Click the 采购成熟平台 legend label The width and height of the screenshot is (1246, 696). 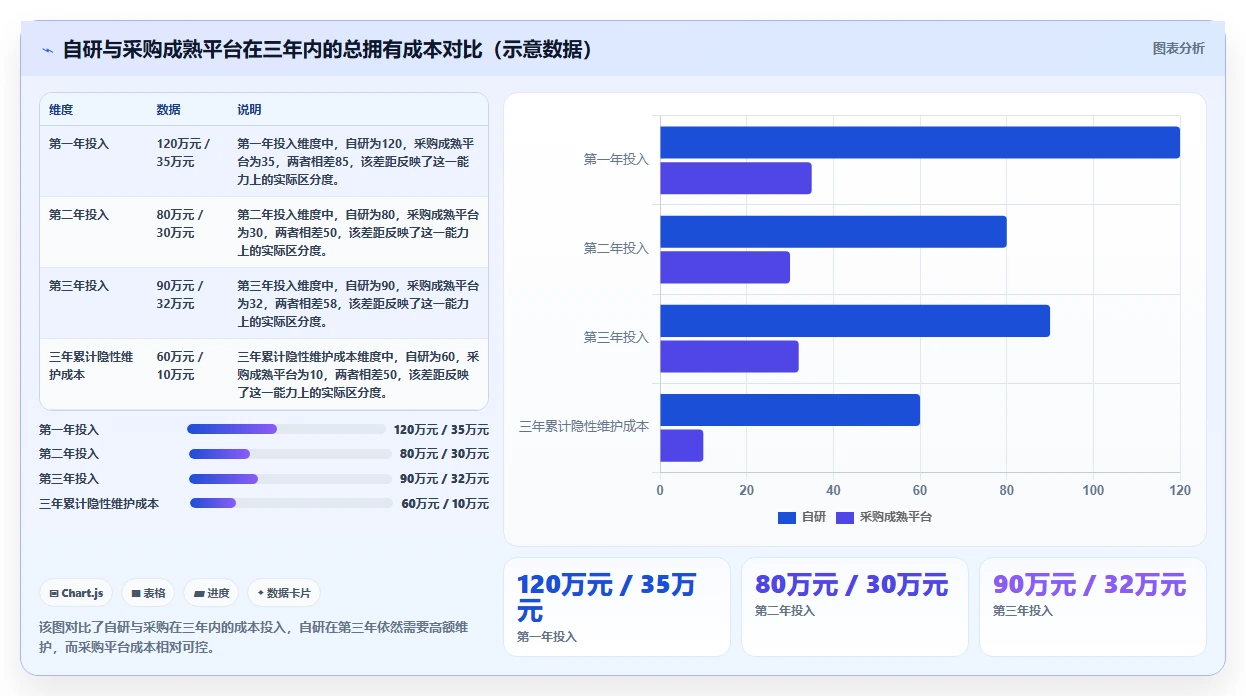click(x=896, y=517)
